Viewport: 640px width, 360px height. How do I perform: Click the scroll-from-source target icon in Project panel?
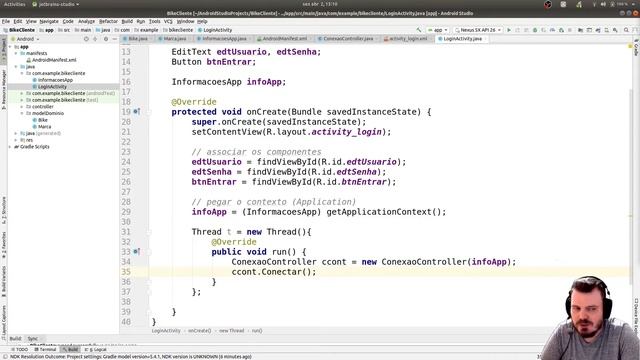(x=86, y=39)
